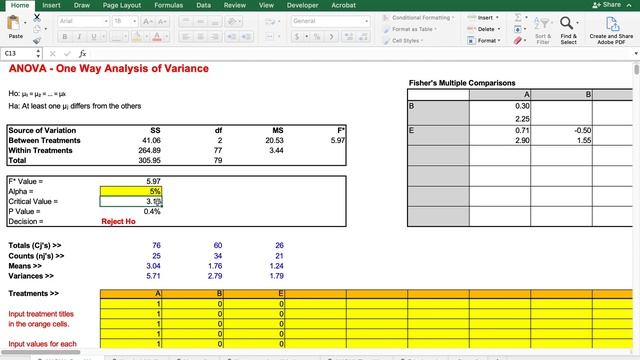The height and width of the screenshot is (360, 640).
Task: Switch to the Insert tab
Action: (x=51, y=5)
